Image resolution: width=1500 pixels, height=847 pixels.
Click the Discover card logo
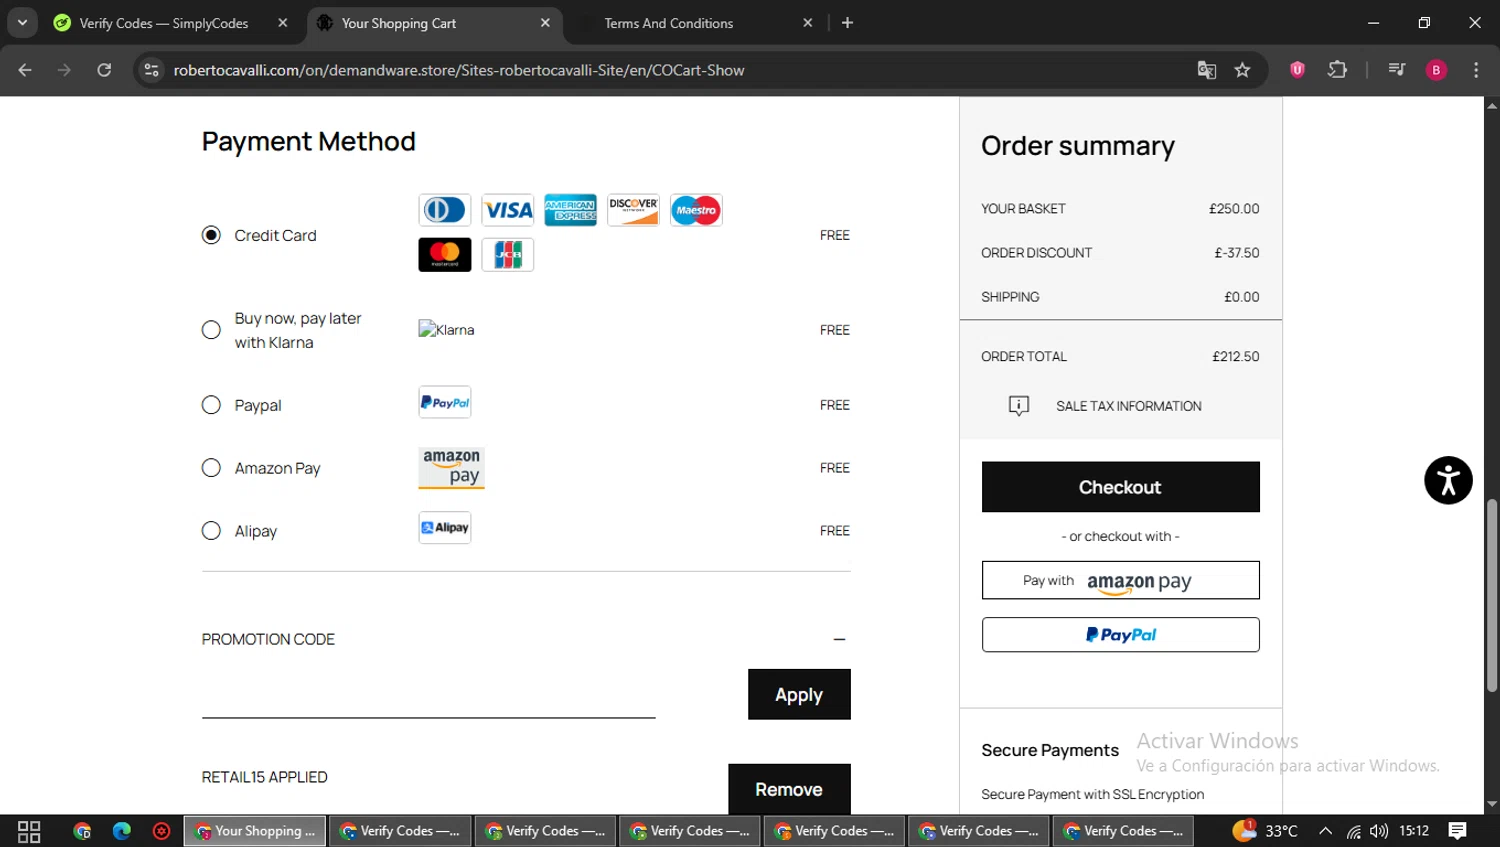(634, 210)
